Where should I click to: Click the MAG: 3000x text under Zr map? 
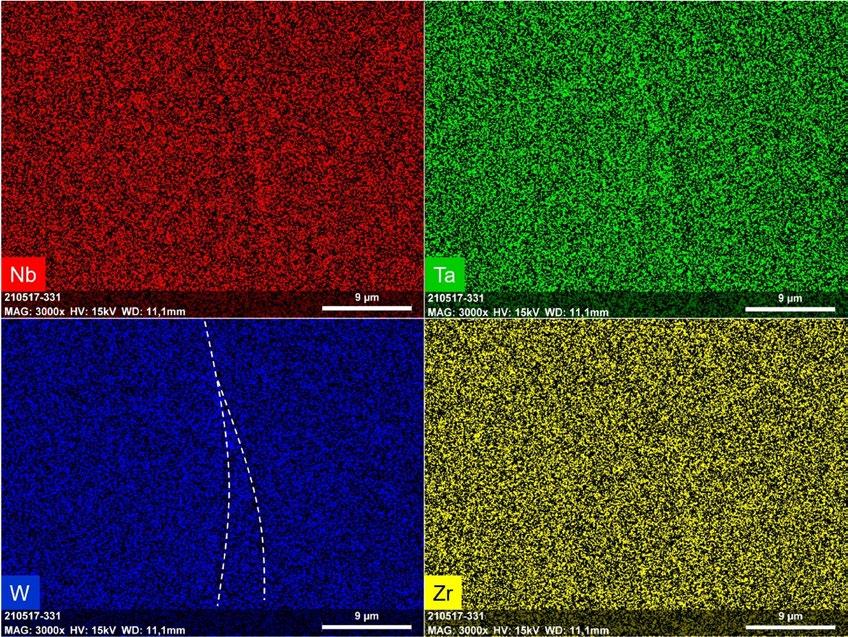point(458,631)
